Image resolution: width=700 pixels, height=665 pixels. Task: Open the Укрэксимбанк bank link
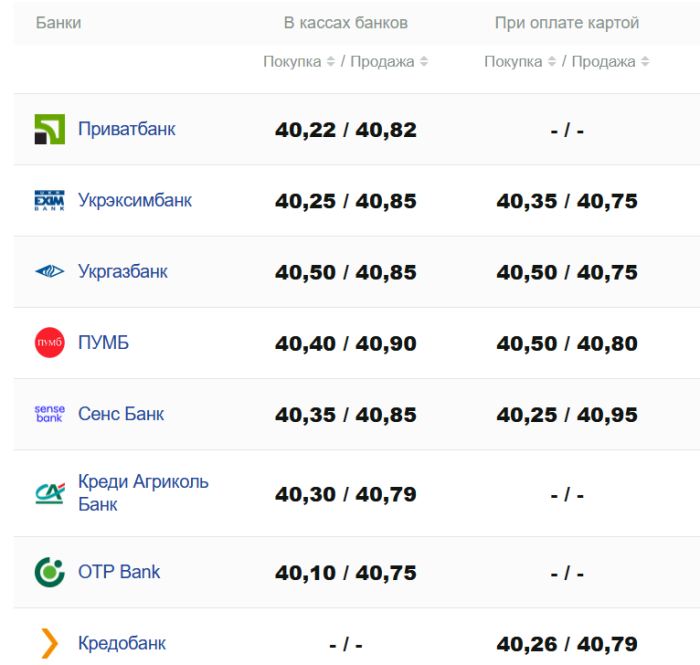point(135,200)
